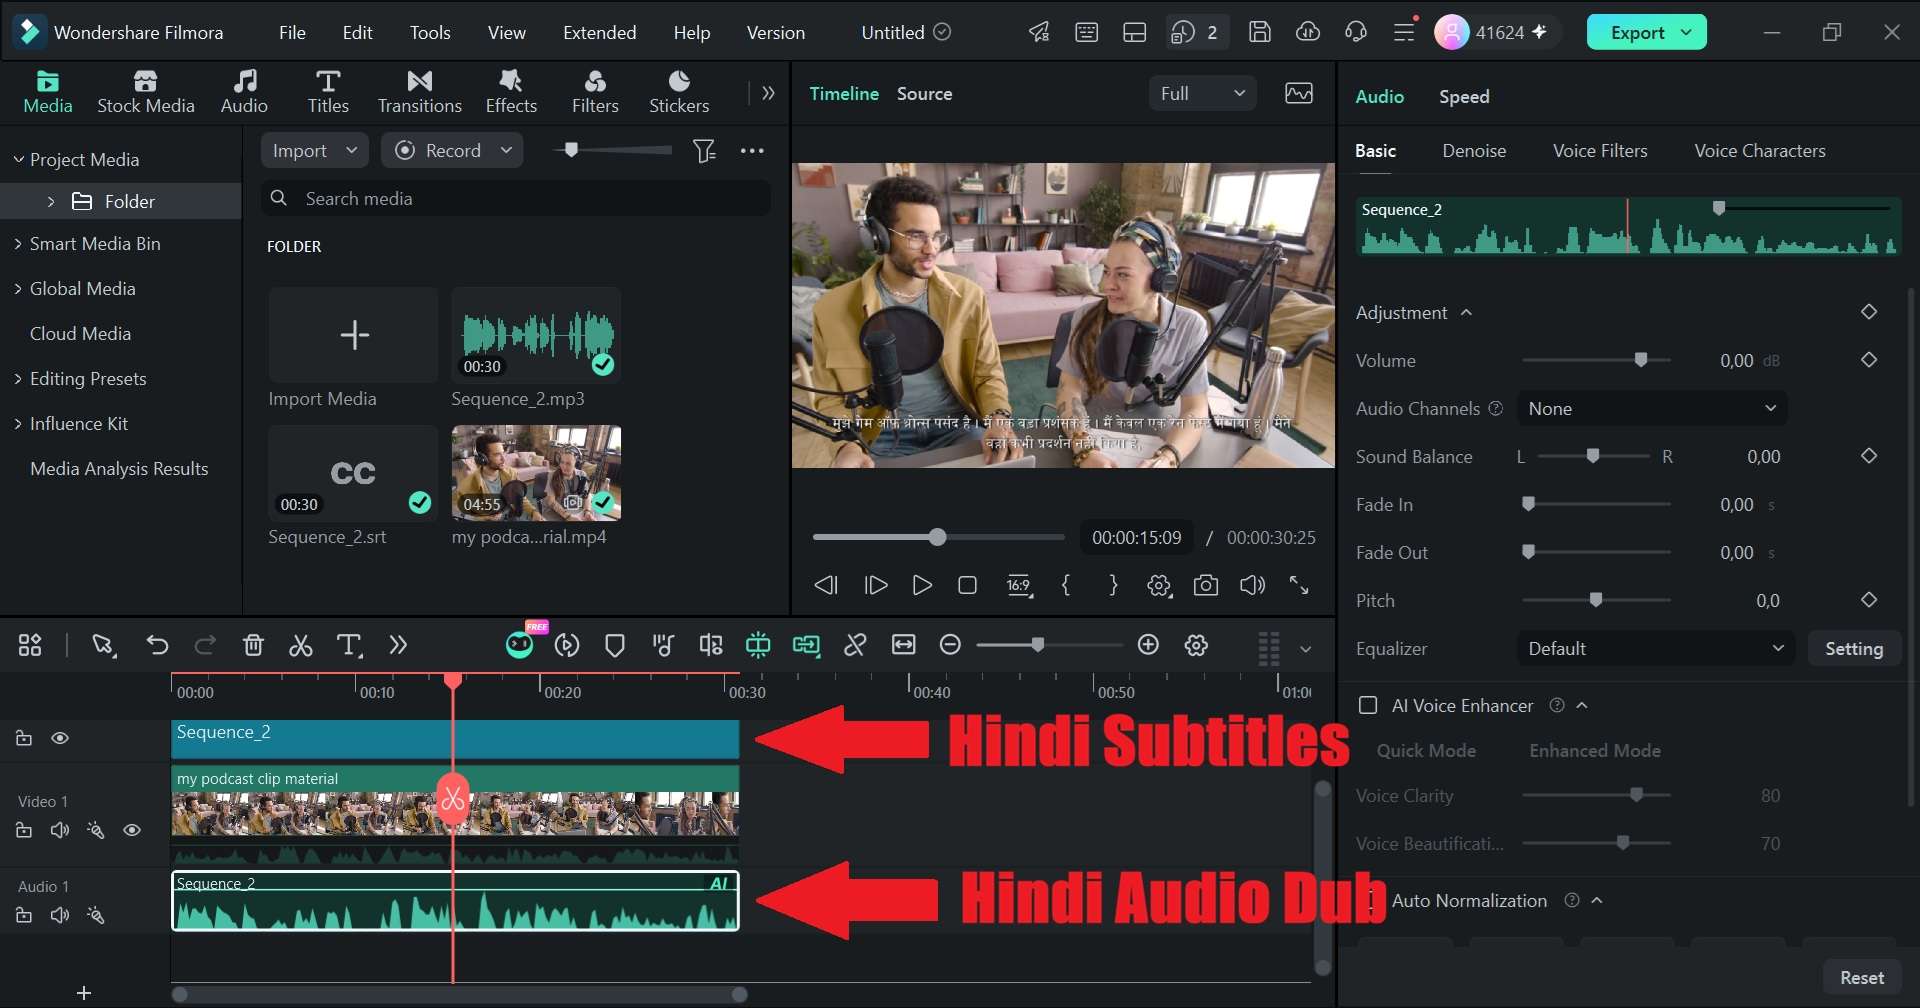Click the scissors split icon
1920x1008 pixels.
[301, 645]
